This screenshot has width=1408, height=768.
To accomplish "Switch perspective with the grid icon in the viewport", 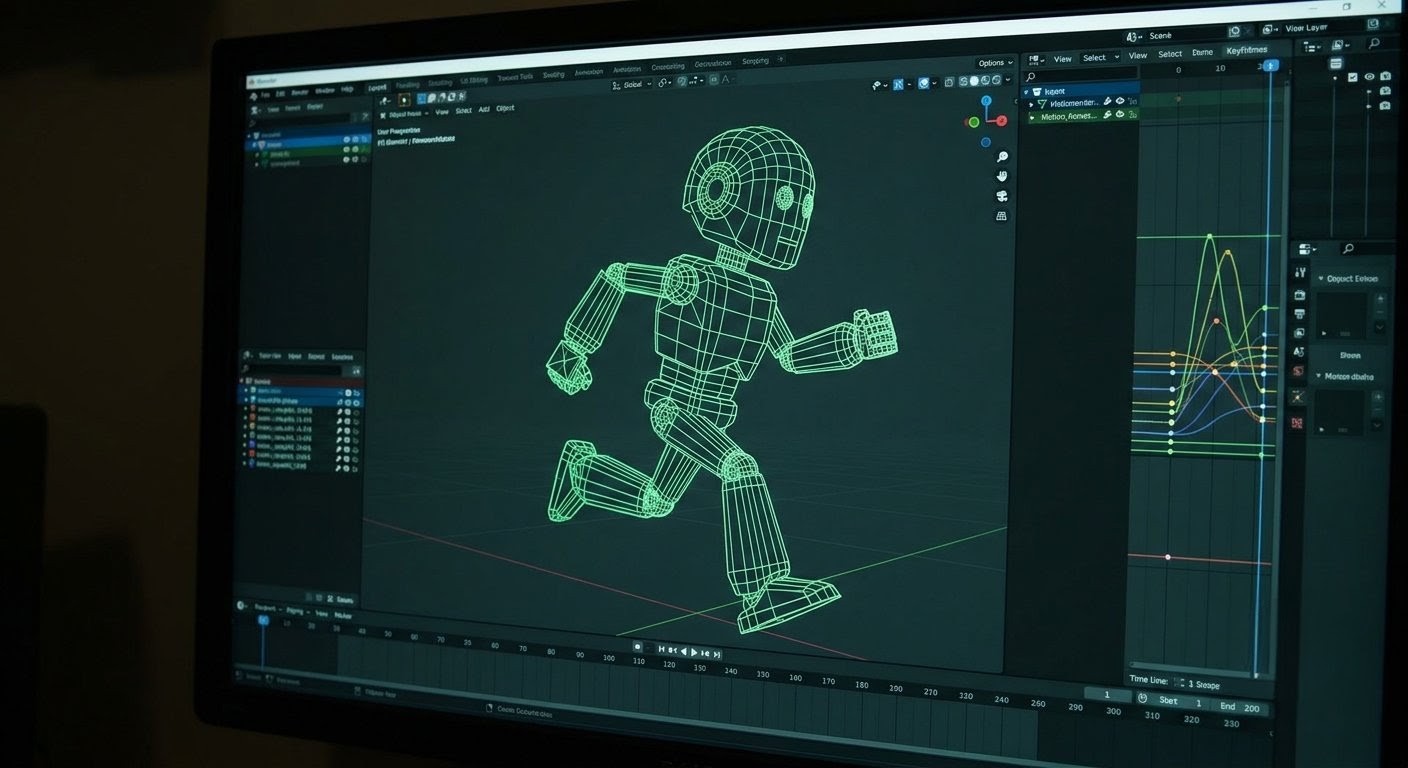I will tap(1002, 216).
